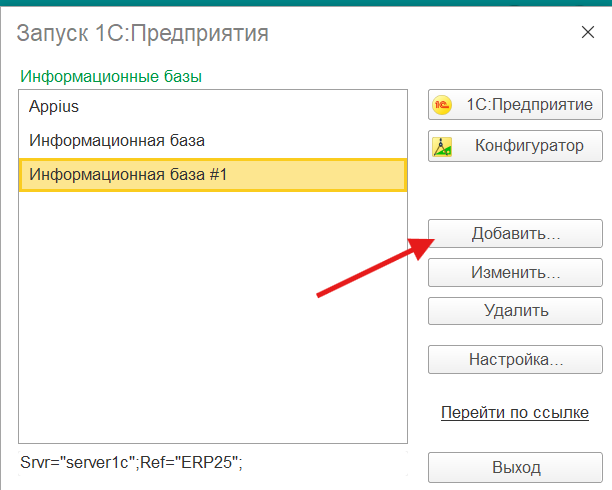Click the Configurator compass icon

[x=442, y=147]
